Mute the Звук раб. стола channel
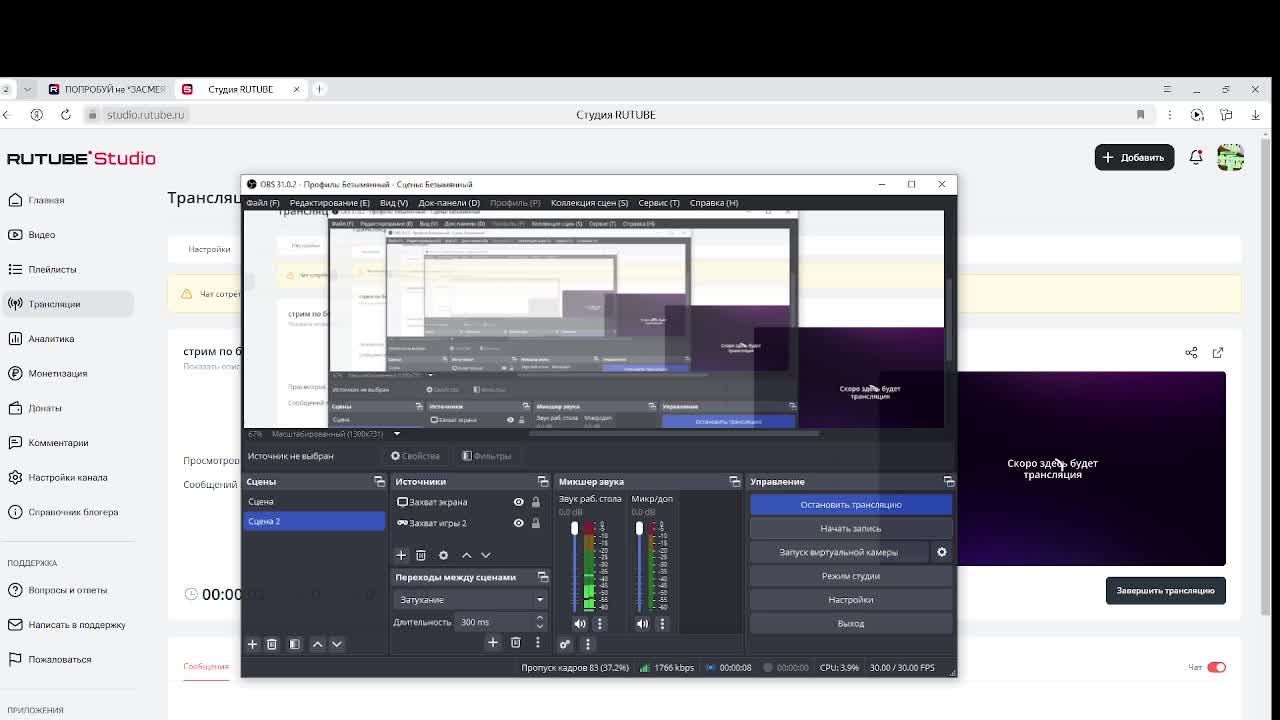Screen dimensions: 1280x720 click(580, 624)
